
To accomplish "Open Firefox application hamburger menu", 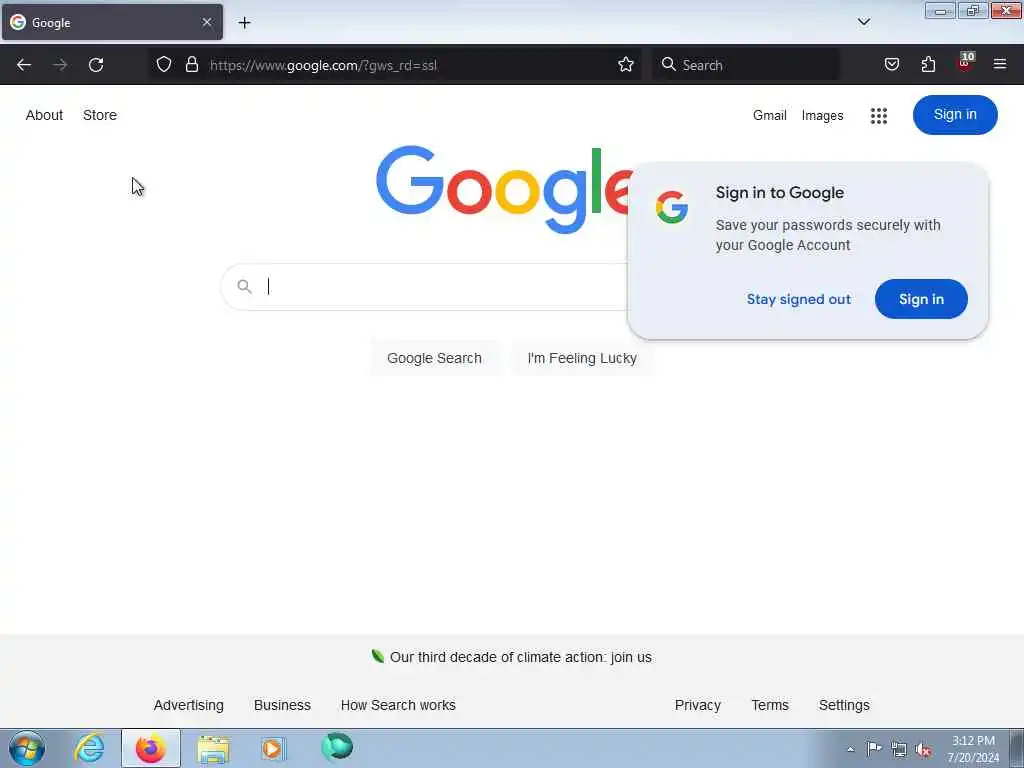I will (1000, 64).
